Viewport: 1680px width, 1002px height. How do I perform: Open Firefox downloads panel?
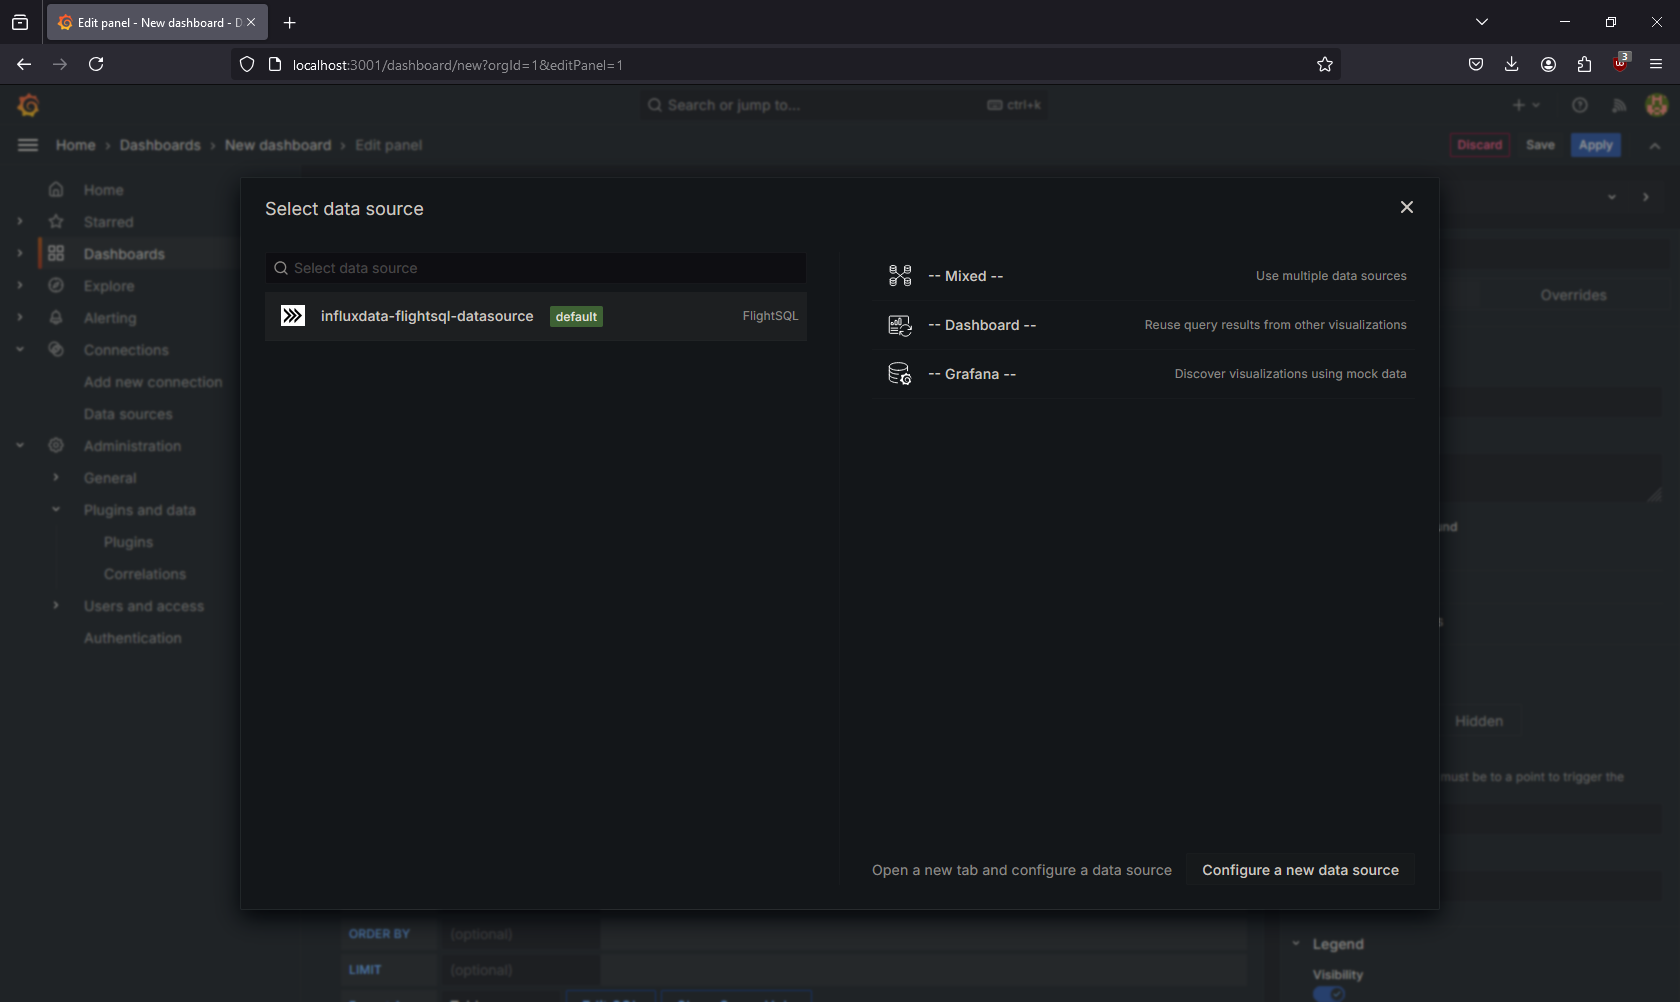1511,65
